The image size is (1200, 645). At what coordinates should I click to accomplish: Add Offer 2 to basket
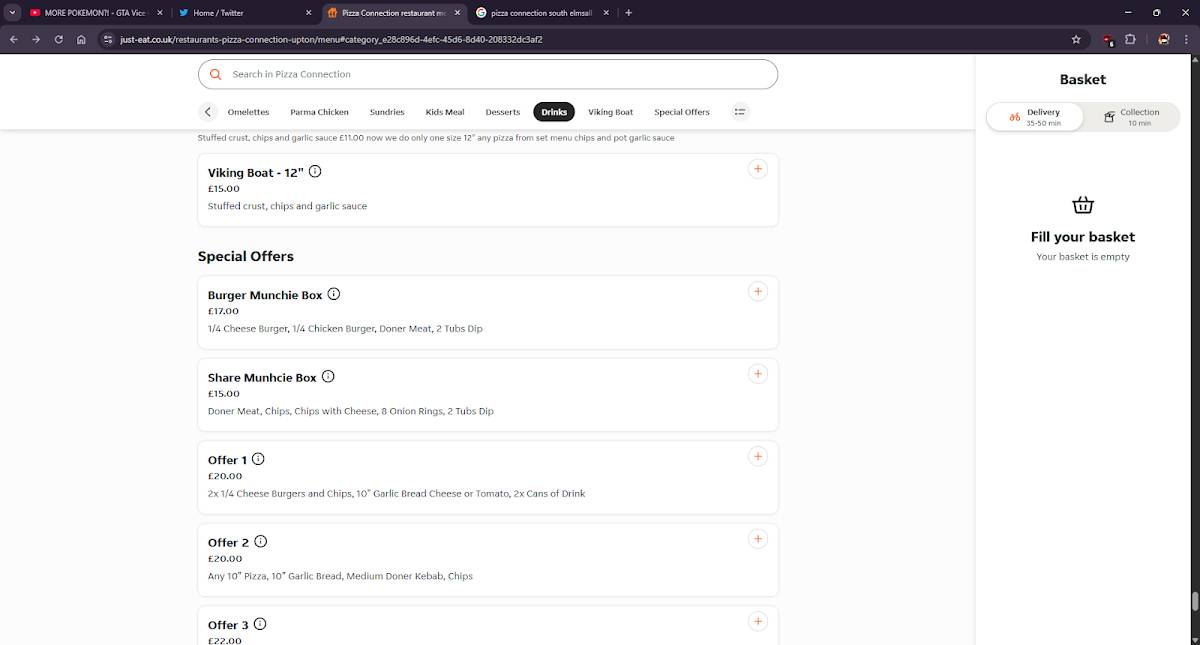click(x=758, y=539)
